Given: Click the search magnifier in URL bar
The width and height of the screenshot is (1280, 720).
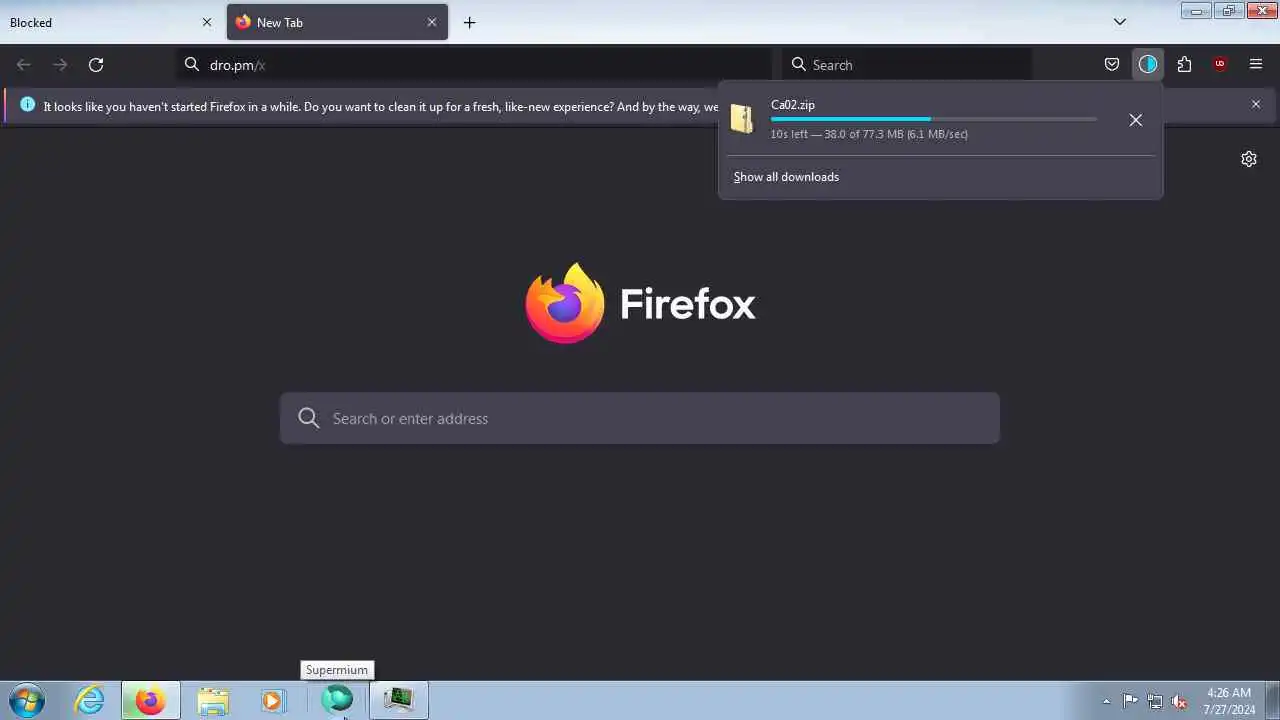Looking at the screenshot, I should coord(192,65).
